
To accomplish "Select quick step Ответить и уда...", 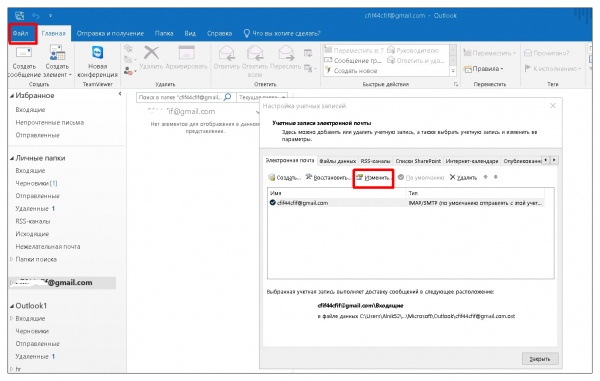I will pos(416,60).
